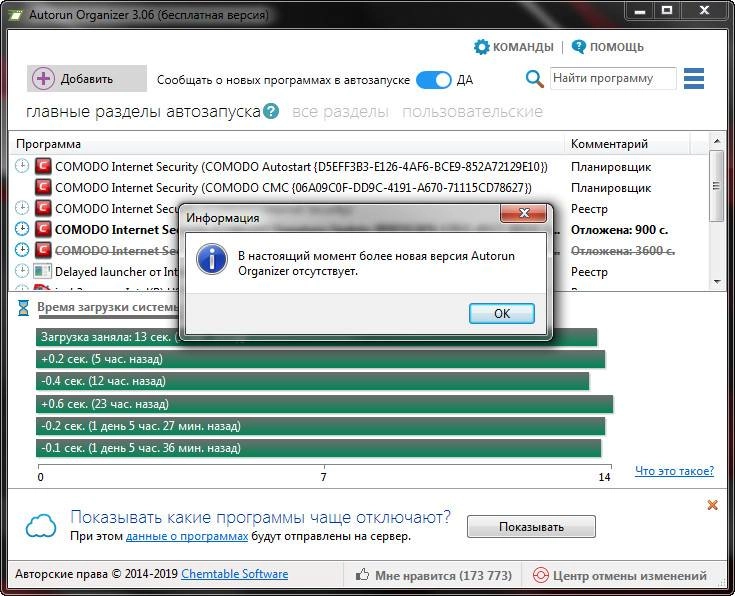Focus the Найти программу search field

pyautogui.click(x=613, y=78)
